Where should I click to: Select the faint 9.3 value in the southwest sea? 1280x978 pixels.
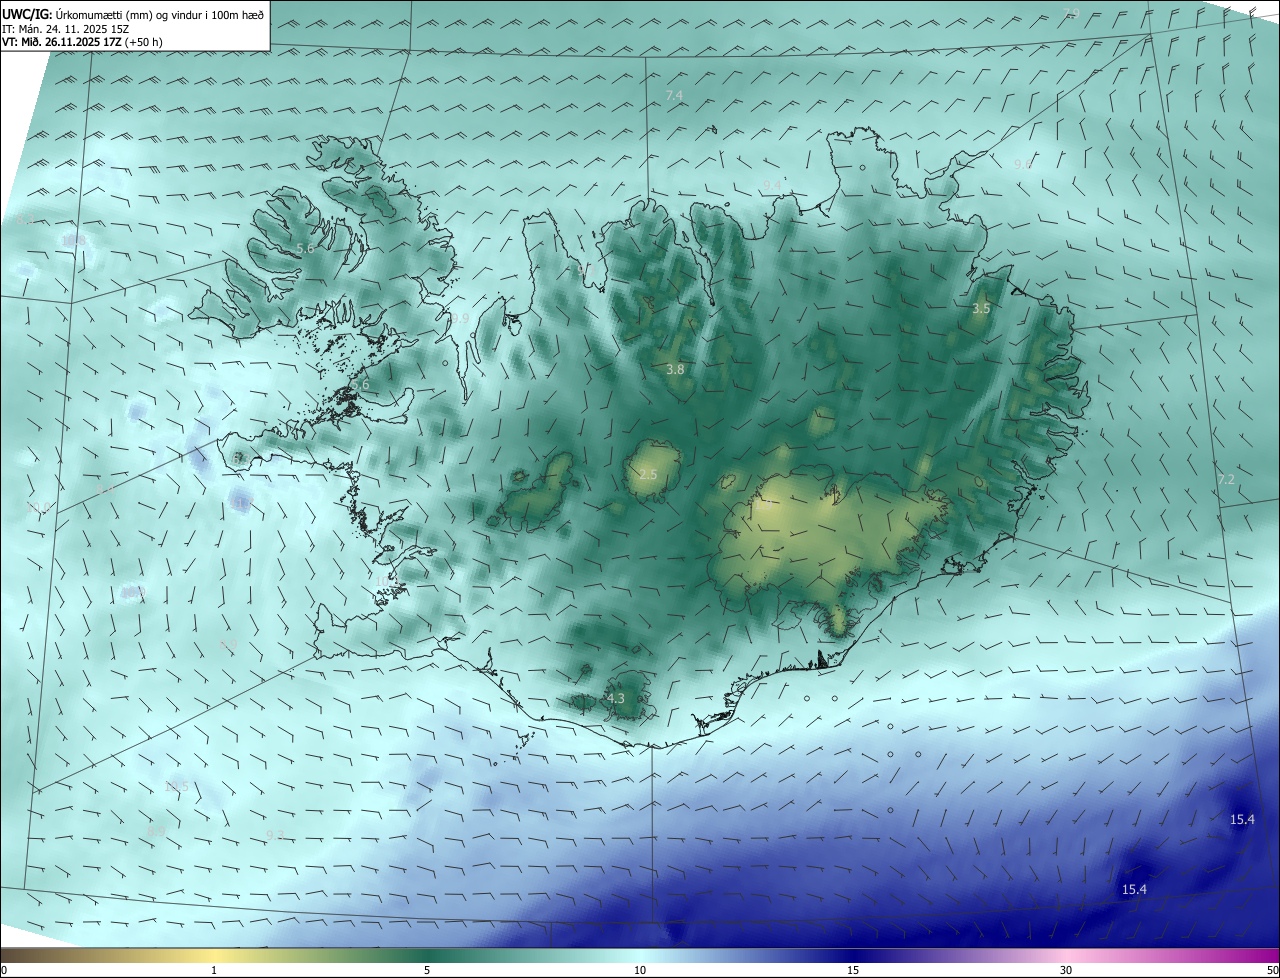coord(276,835)
